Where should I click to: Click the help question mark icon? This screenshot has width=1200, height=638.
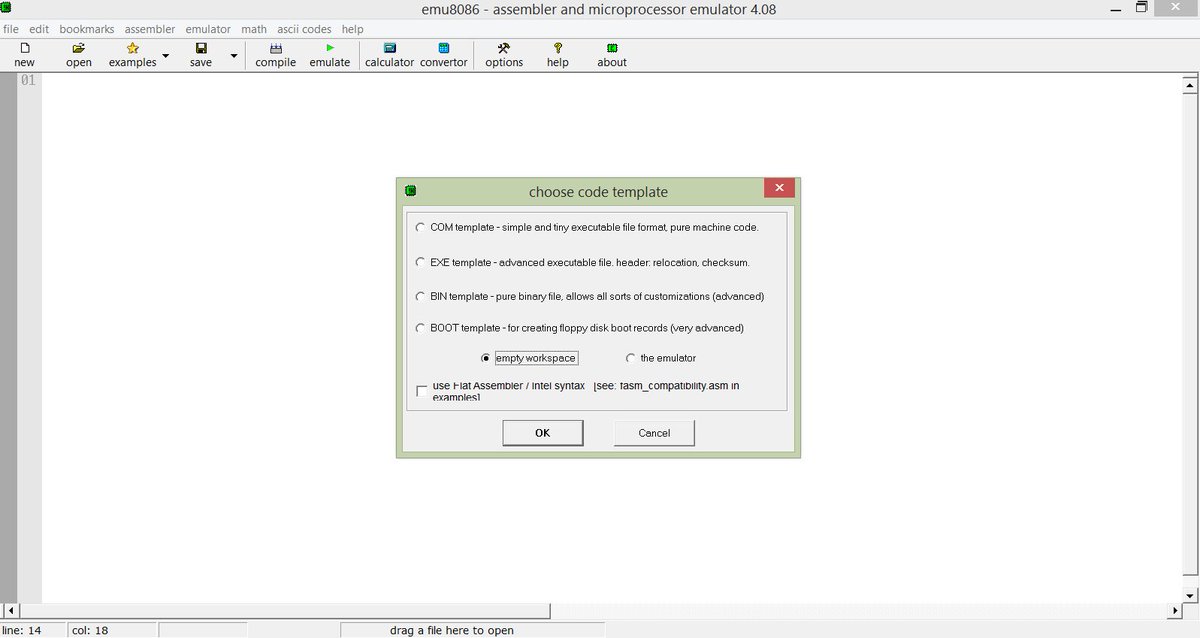558,48
